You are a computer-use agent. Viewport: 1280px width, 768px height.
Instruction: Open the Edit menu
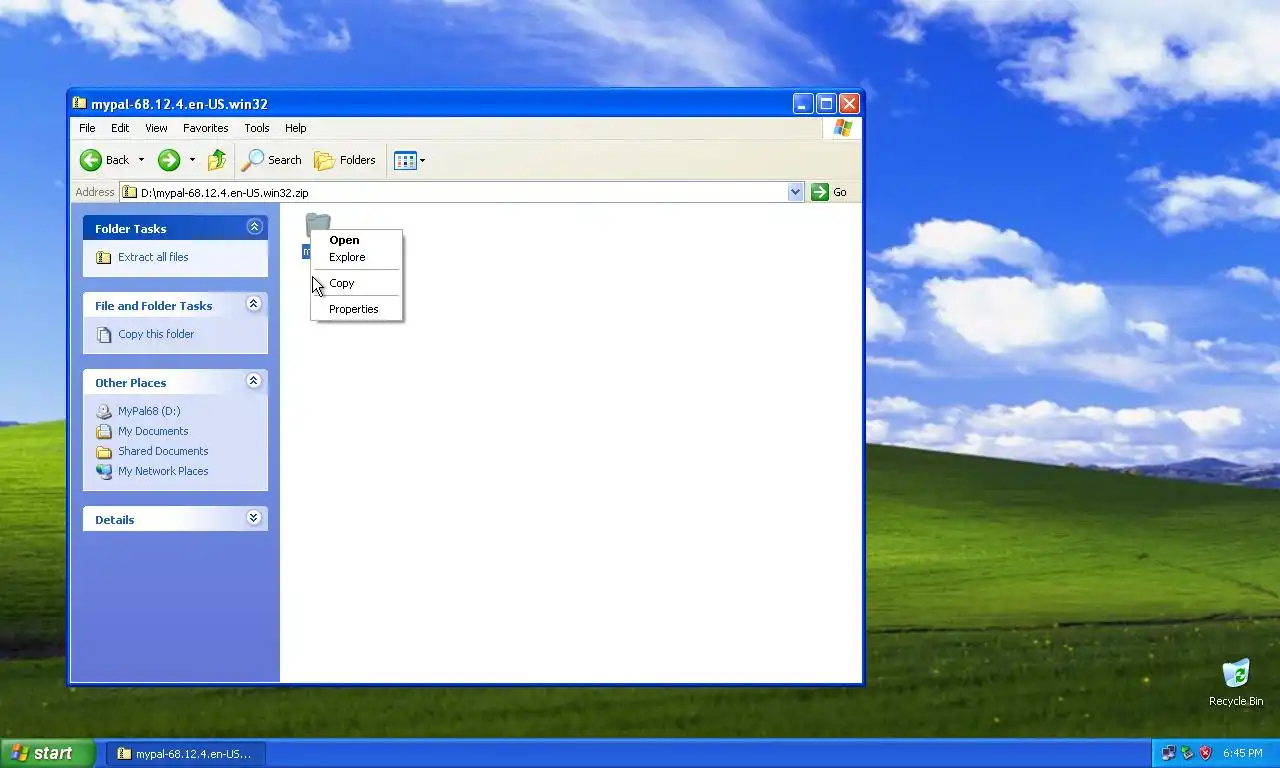tap(120, 128)
